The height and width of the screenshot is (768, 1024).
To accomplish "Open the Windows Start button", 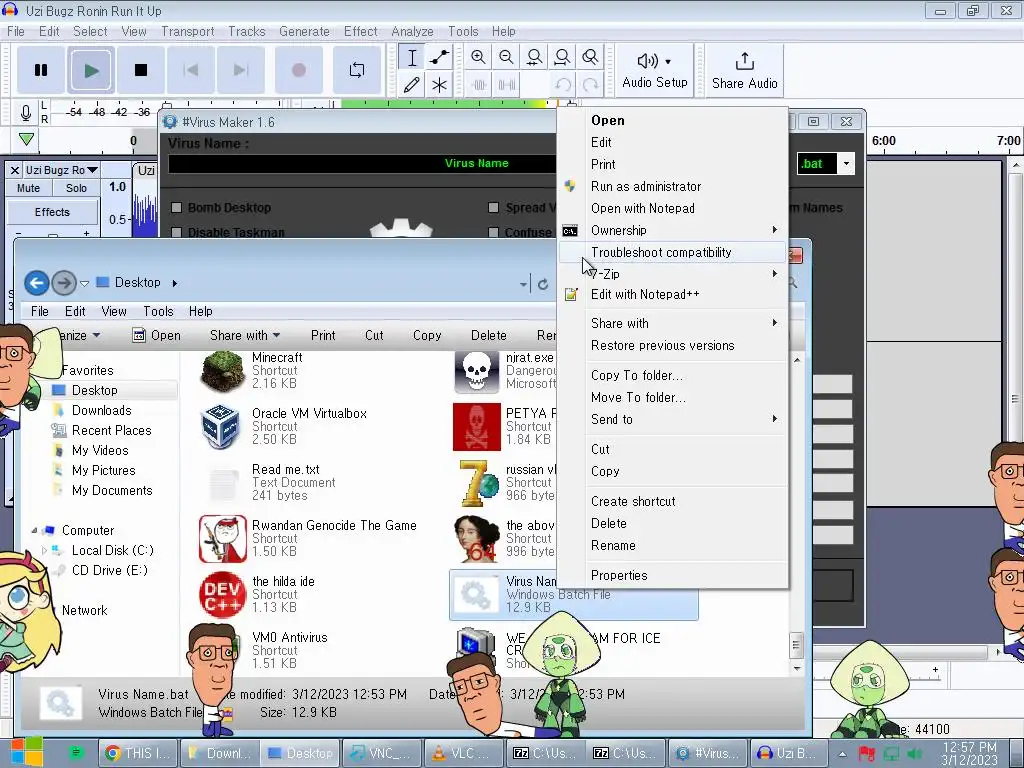I will pos(26,752).
